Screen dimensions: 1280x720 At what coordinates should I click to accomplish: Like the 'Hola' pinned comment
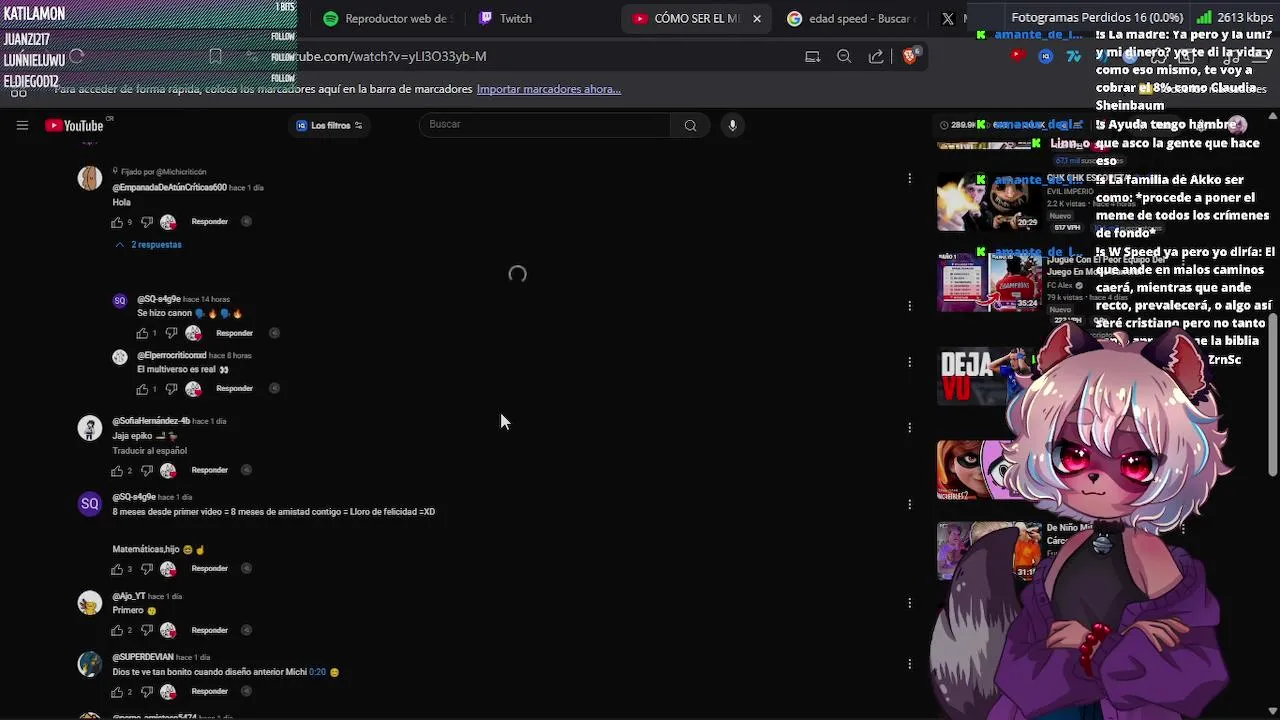click(x=117, y=222)
